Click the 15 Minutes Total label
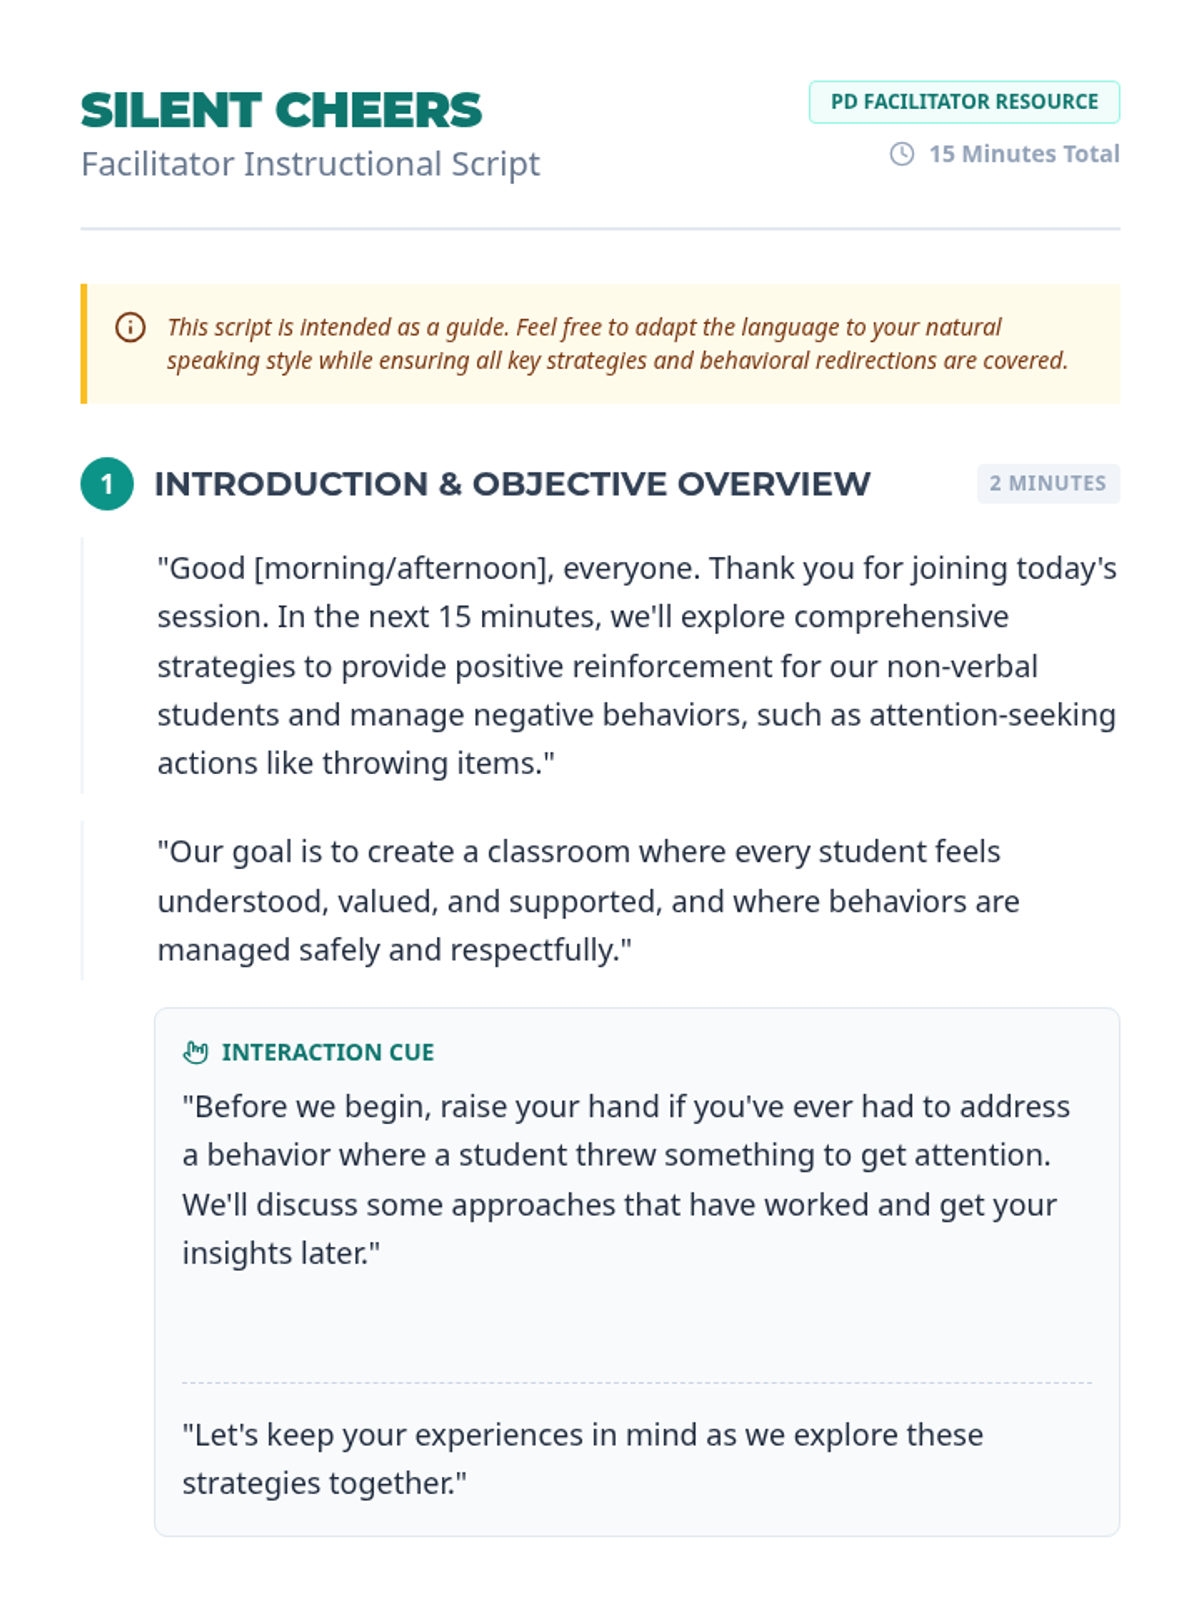Screen dimensions: 1200x1600 pyautogui.click(x=1024, y=154)
